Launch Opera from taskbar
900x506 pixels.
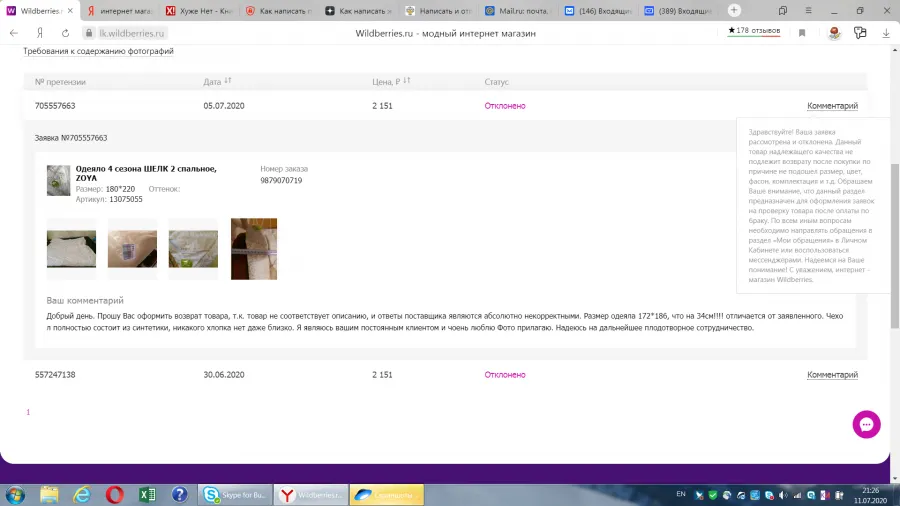(115, 495)
